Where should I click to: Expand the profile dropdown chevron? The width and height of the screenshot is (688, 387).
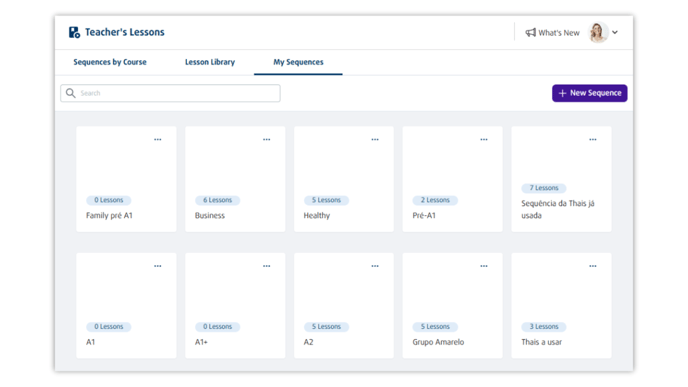click(615, 32)
